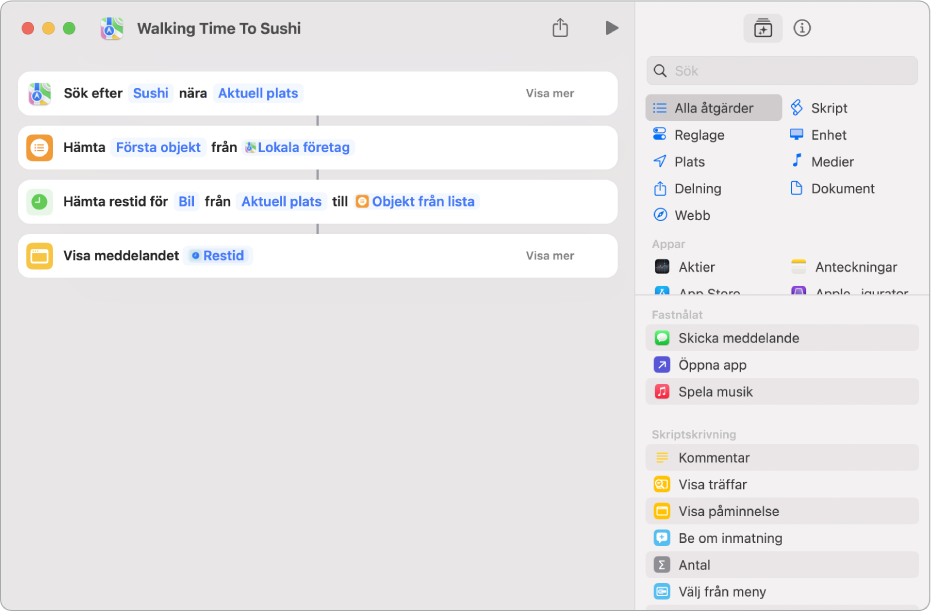
Task: Change the Sushi search term parameter
Action: pos(150,93)
